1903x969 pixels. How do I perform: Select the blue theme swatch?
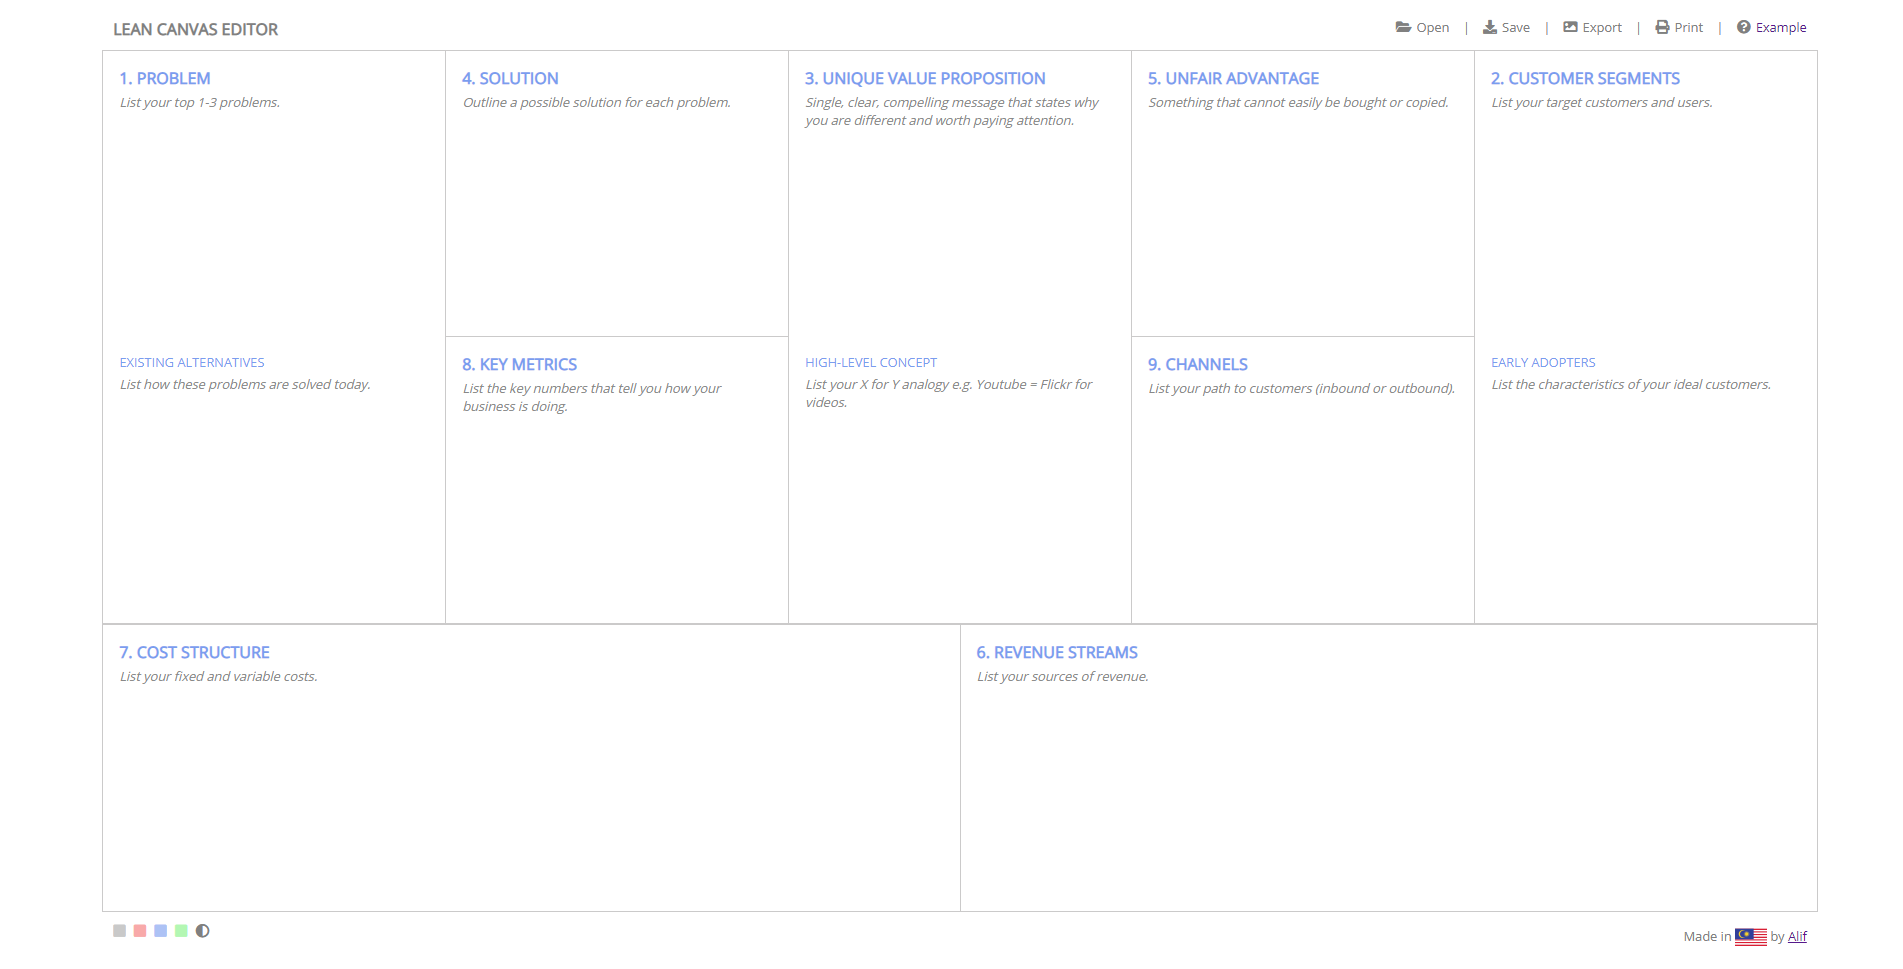click(161, 931)
